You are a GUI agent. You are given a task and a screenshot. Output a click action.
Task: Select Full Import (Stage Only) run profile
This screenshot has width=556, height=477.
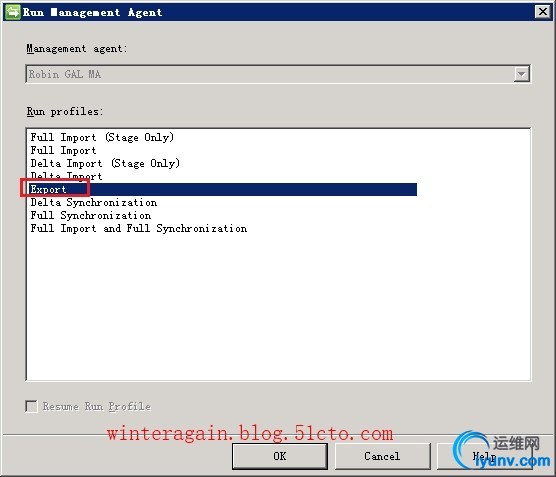(x=102, y=137)
